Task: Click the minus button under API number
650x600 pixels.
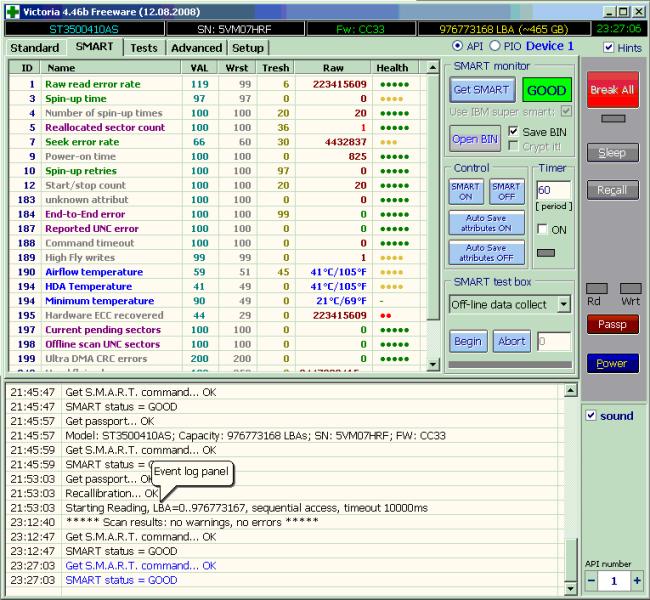Action: [x=591, y=580]
